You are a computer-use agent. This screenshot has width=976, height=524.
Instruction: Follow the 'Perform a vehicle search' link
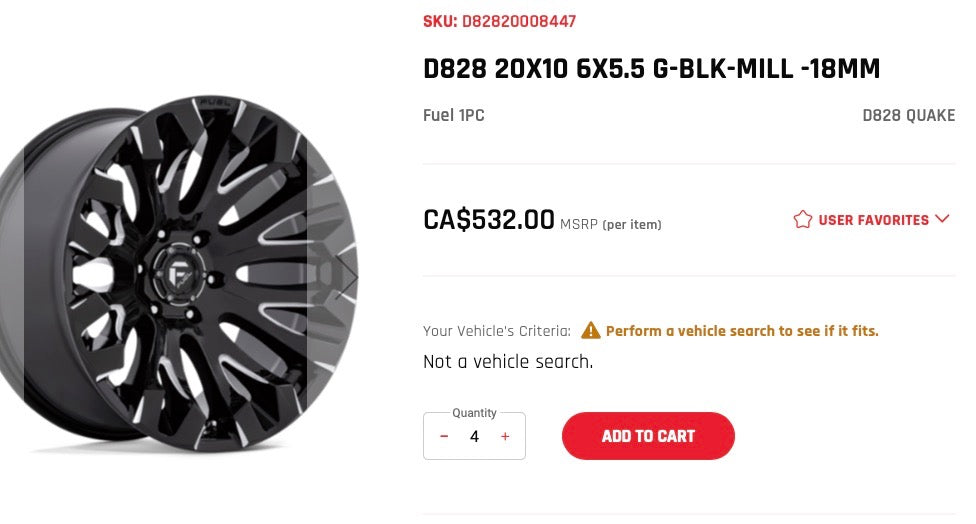741,331
